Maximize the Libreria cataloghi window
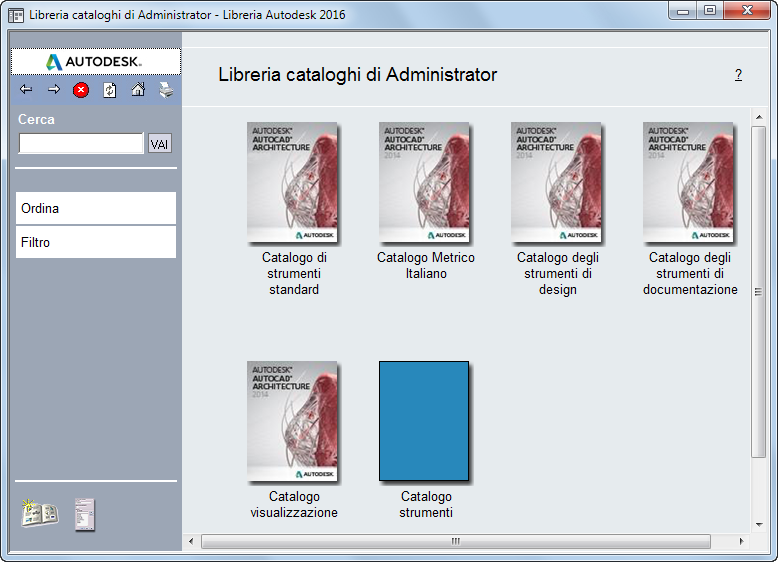This screenshot has height=562, width=778. point(710,10)
